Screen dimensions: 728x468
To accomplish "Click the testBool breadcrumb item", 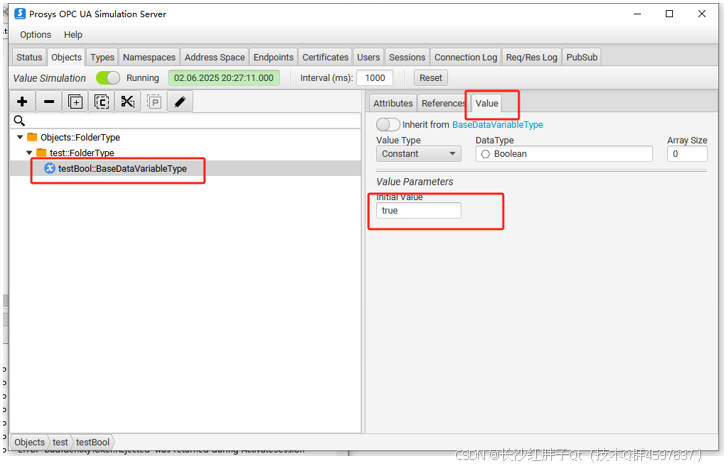I will pyautogui.click(x=92, y=442).
